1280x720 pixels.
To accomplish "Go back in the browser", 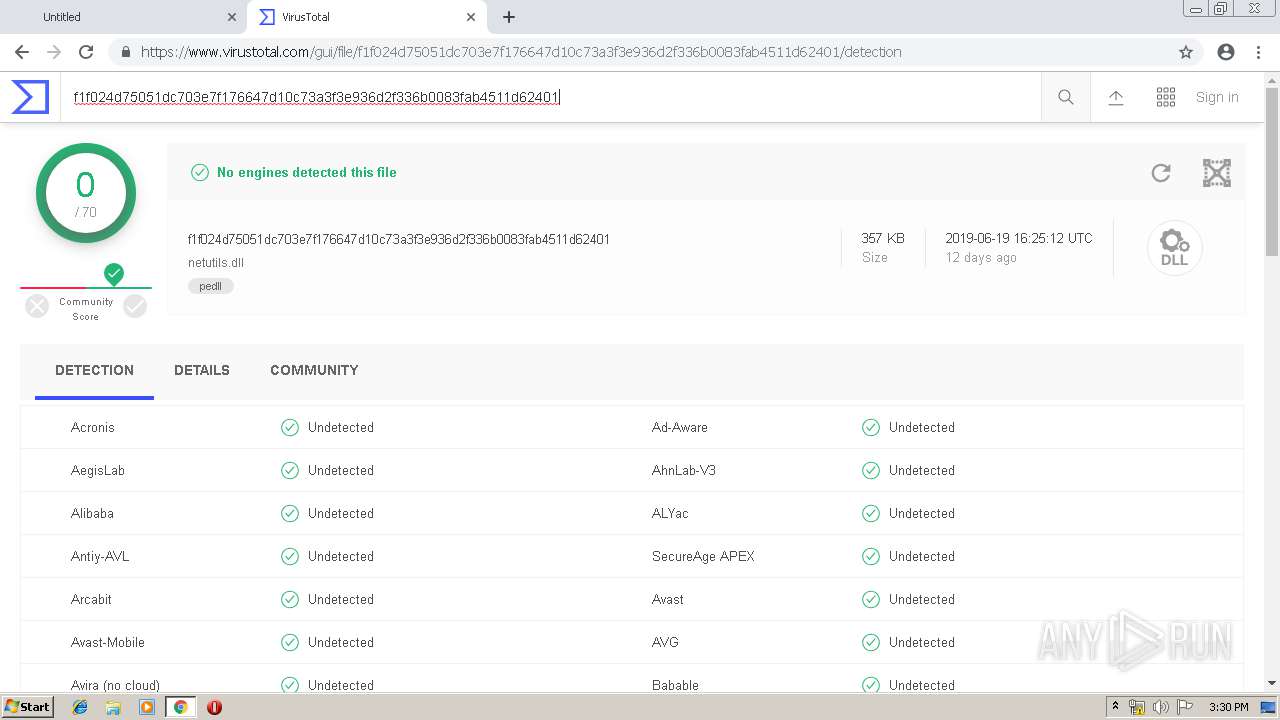I will [22, 52].
